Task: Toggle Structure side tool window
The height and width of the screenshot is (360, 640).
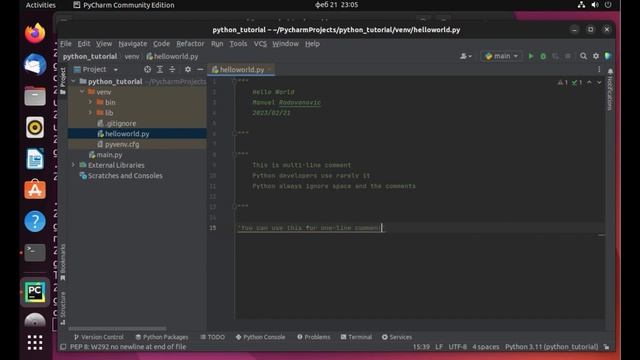Action: pos(63,308)
